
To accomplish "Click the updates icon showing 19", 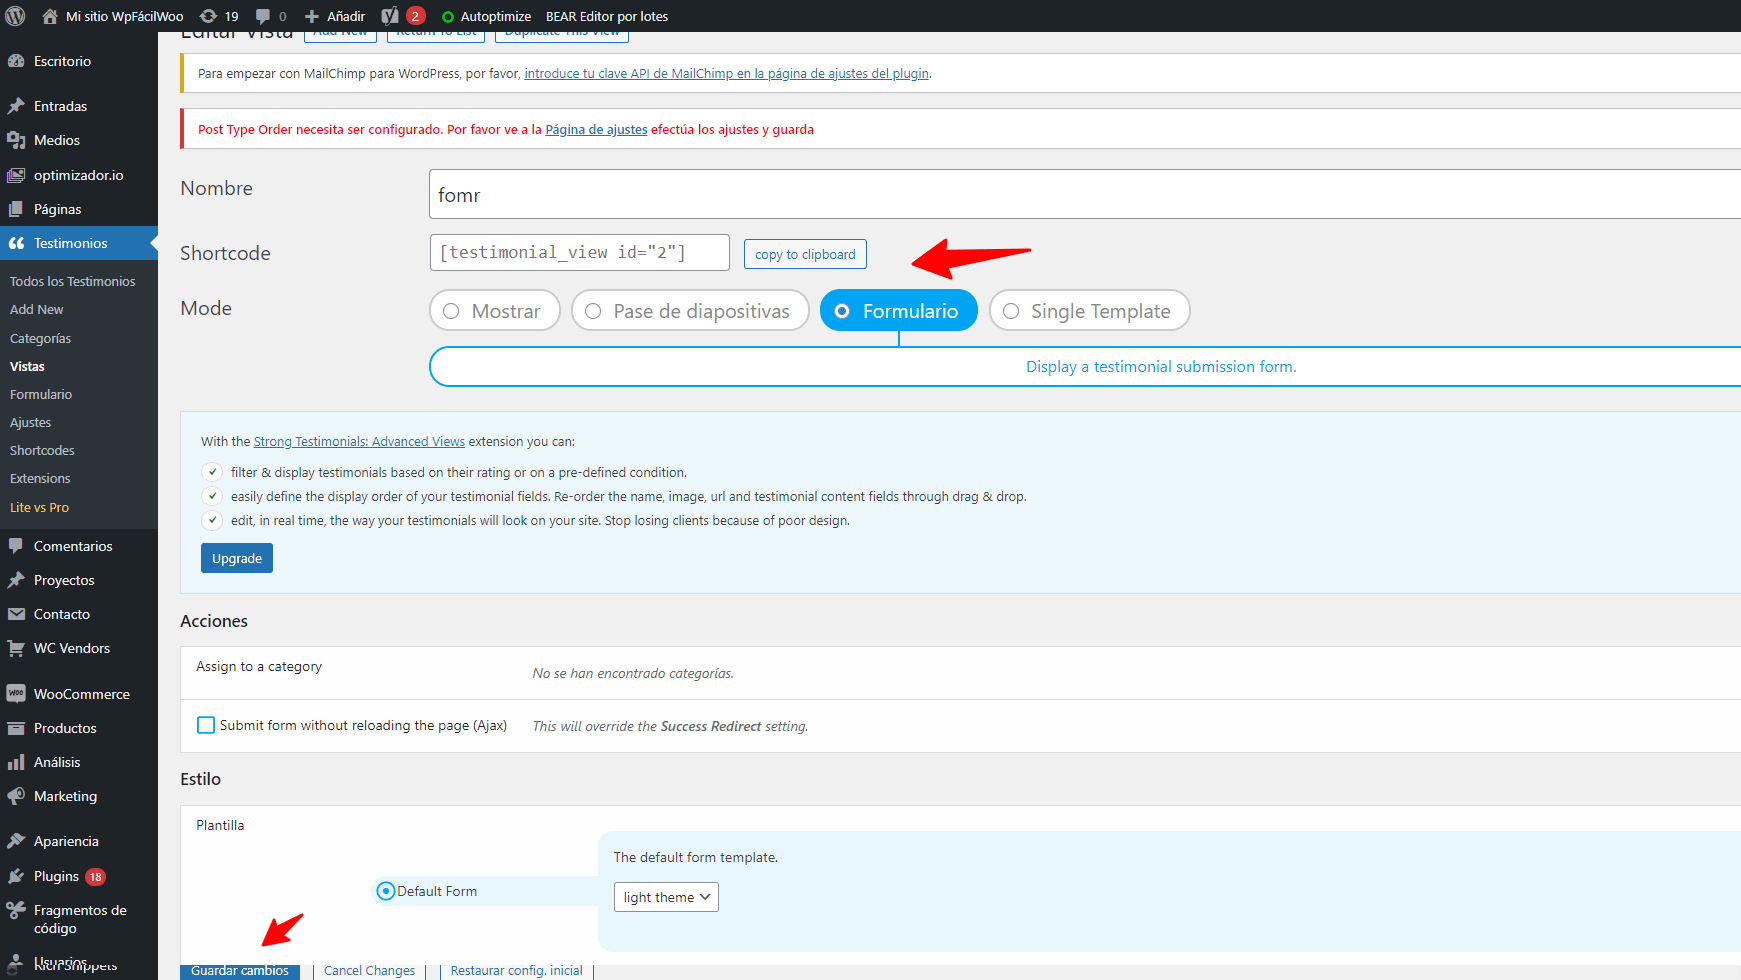I will click(208, 16).
